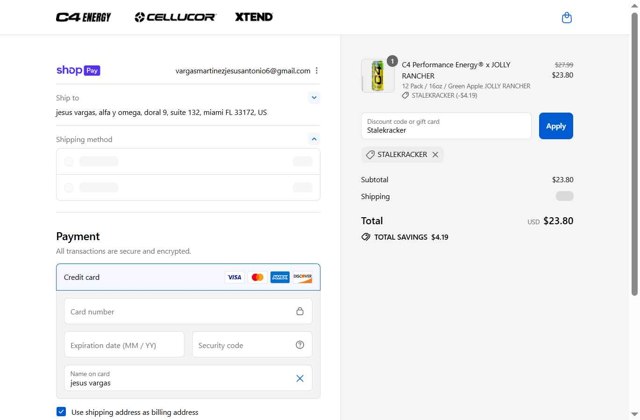
Task: Click the Apply discount button
Action: (x=556, y=126)
